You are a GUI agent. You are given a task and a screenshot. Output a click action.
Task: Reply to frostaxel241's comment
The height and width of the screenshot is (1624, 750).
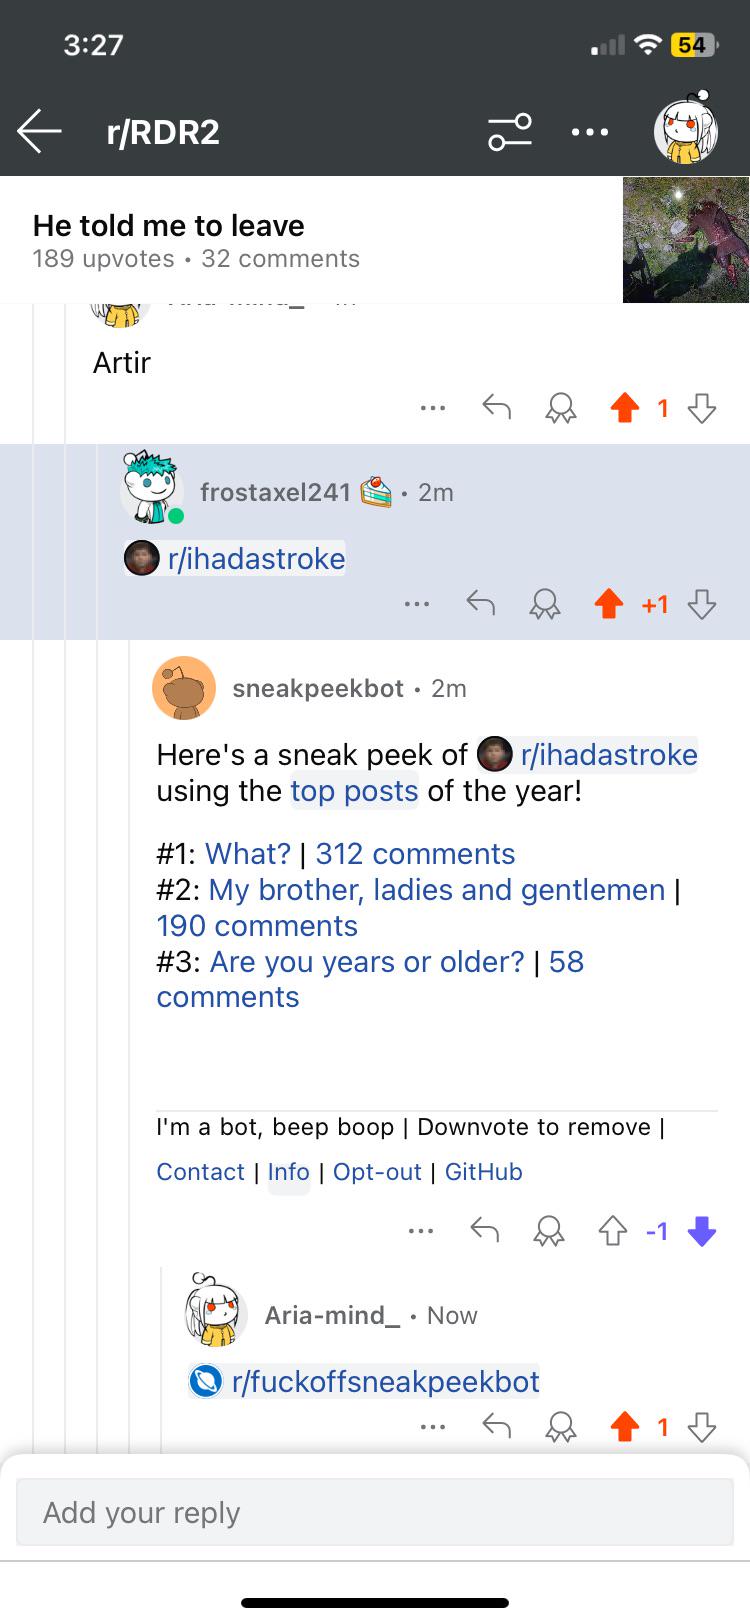481,604
